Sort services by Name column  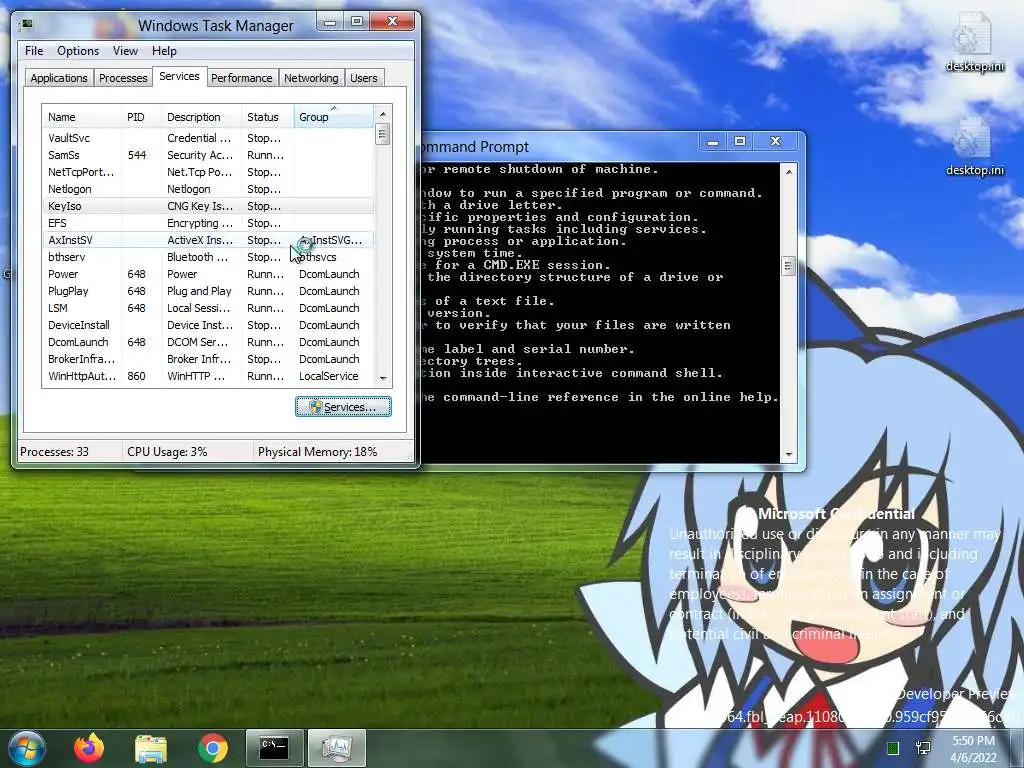pyautogui.click(x=82, y=117)
